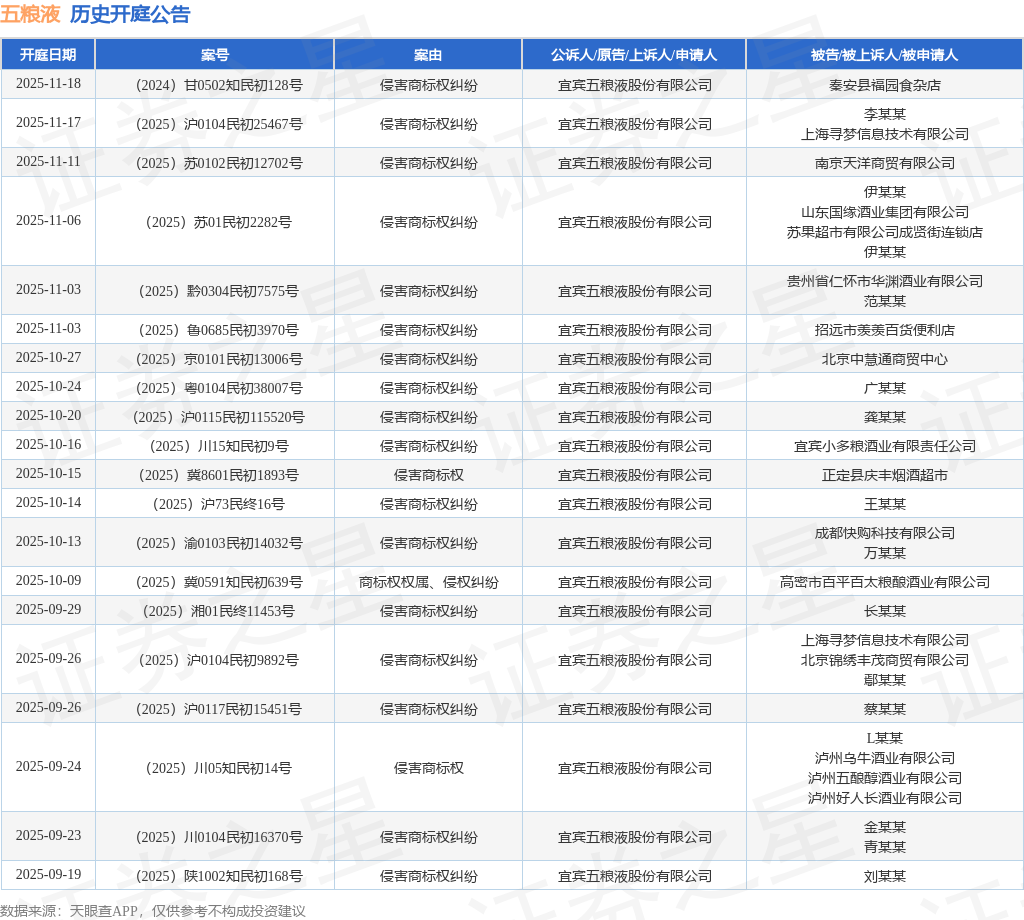This screenshot has height=920, width=1024.
Task: Click case number (2025)渝0103民初14032号
Action: coord(219,543)
